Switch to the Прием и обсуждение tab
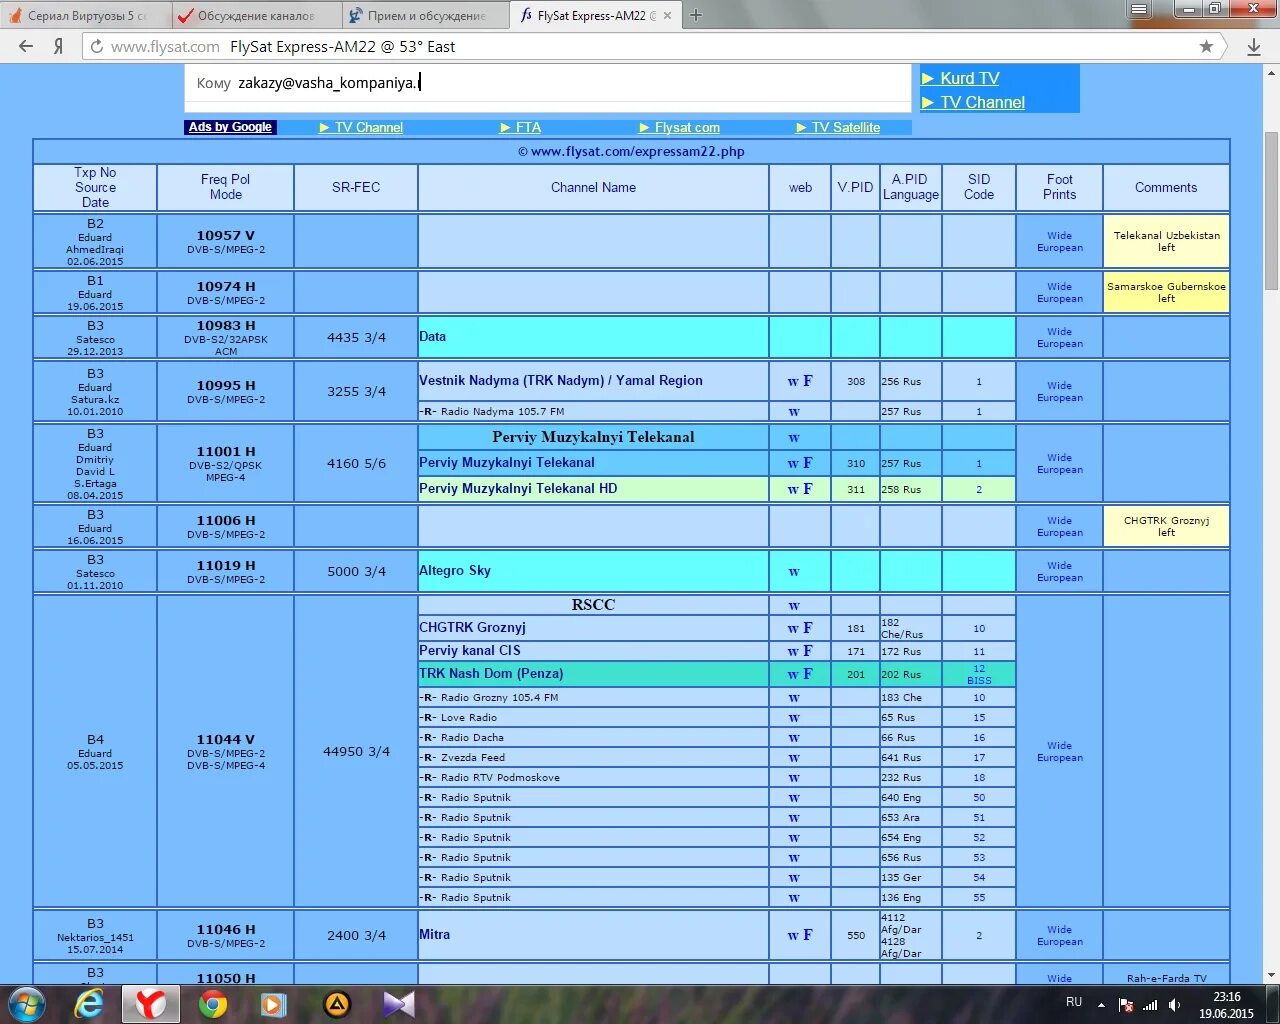This screenshot has width=1280, height=1024. coord(425,16)
